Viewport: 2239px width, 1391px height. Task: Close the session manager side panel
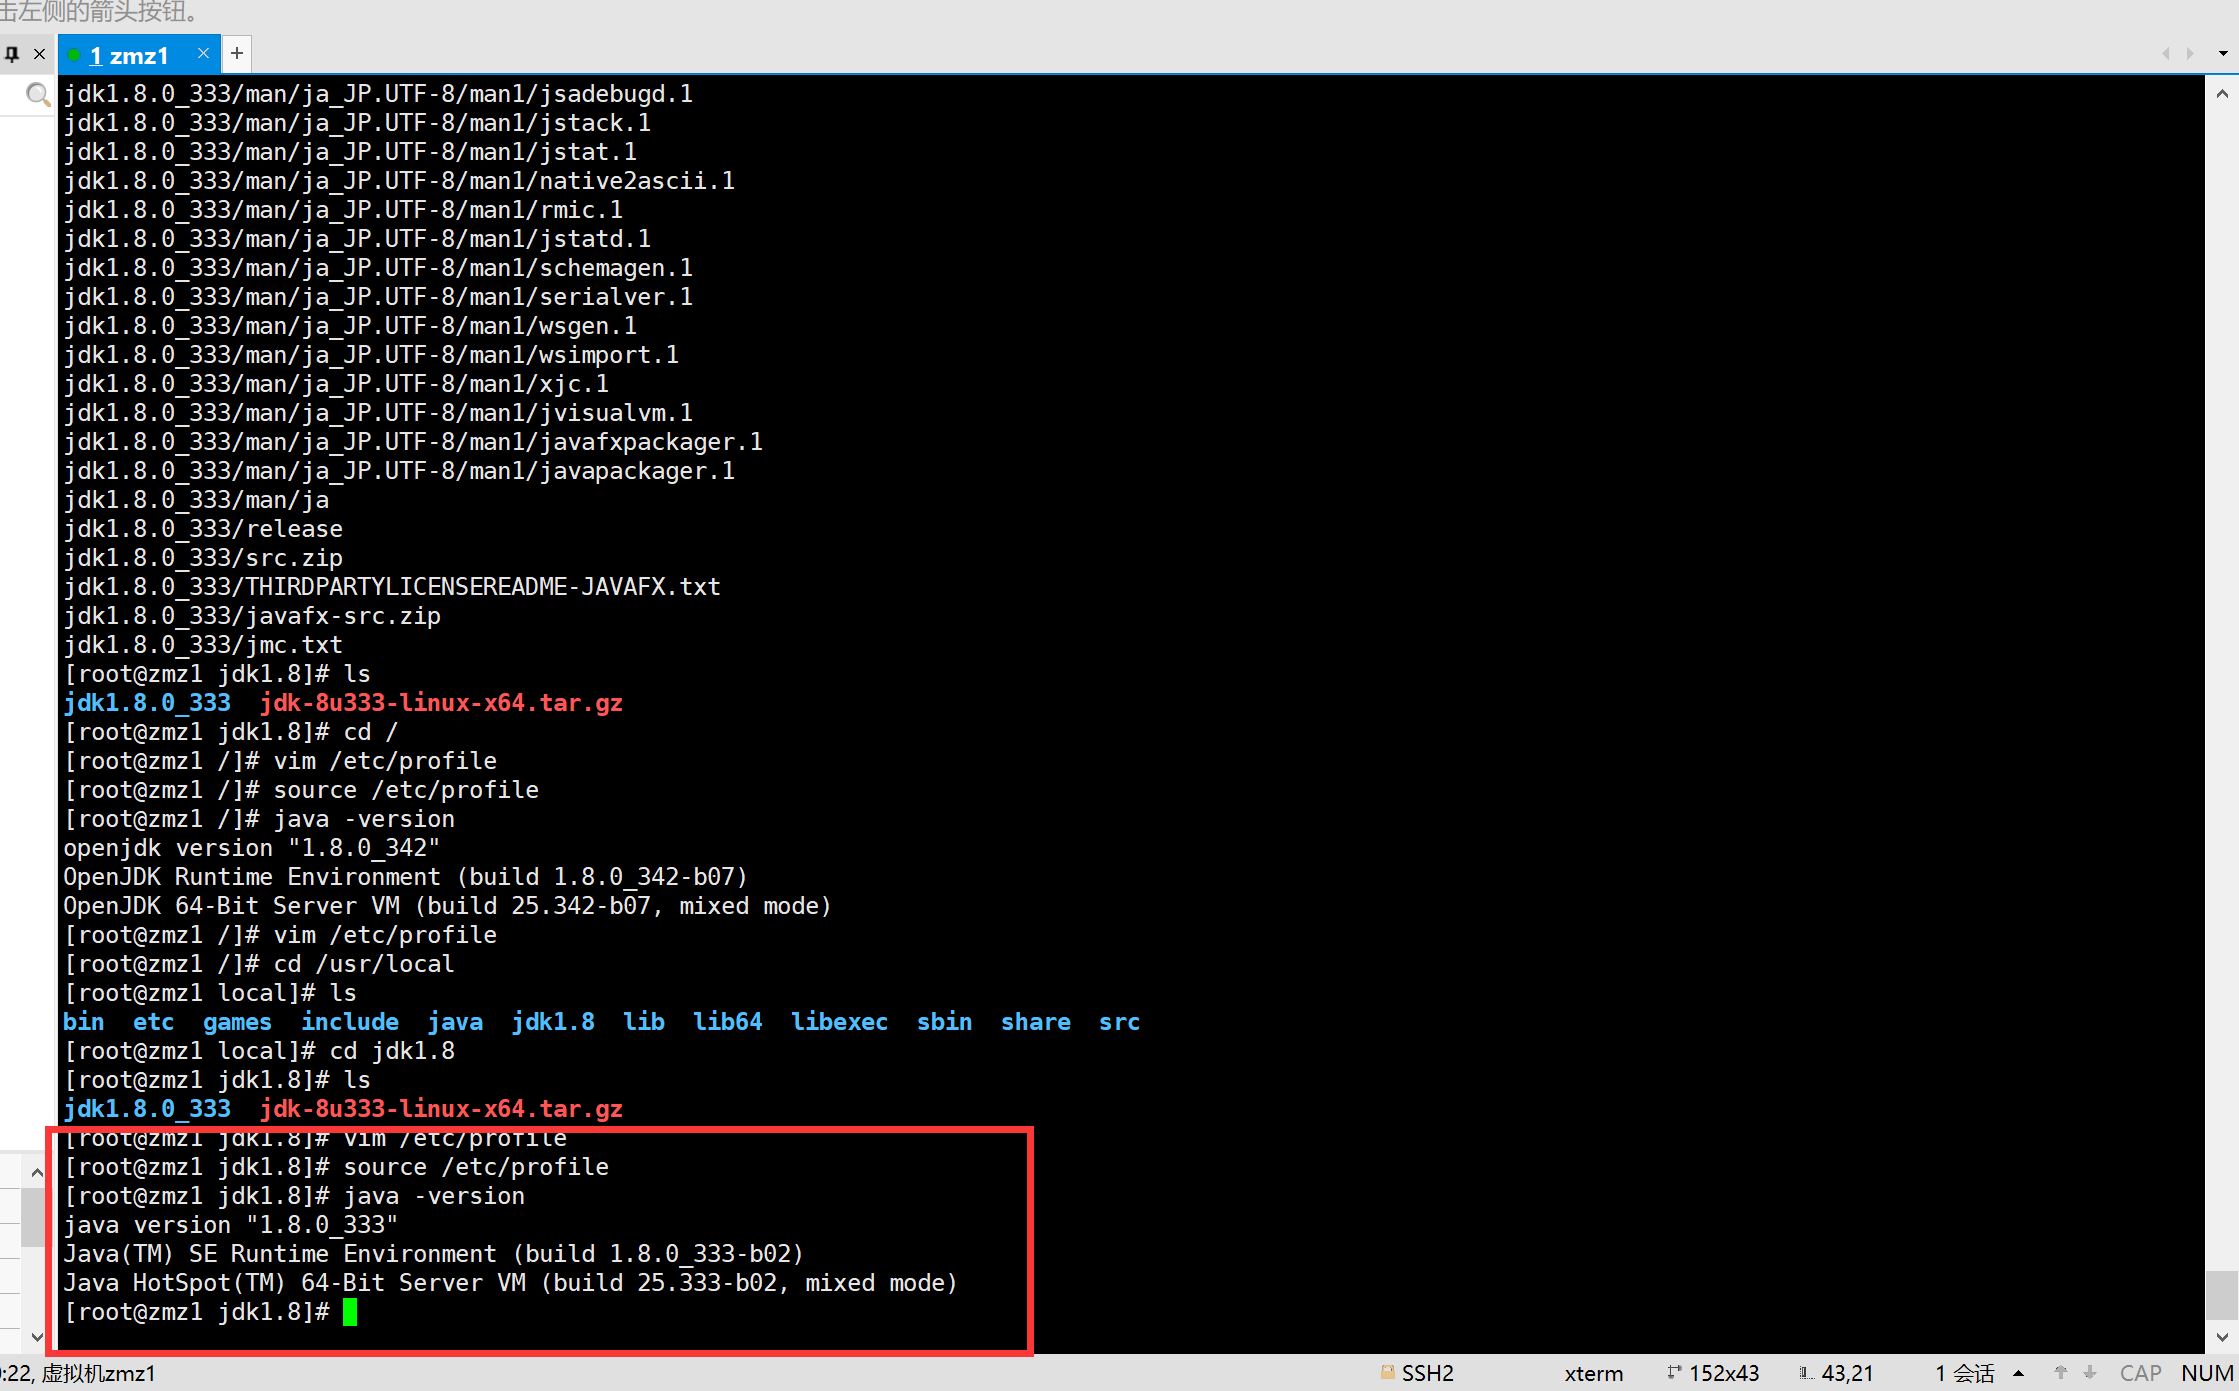click(x=40, y=54)
